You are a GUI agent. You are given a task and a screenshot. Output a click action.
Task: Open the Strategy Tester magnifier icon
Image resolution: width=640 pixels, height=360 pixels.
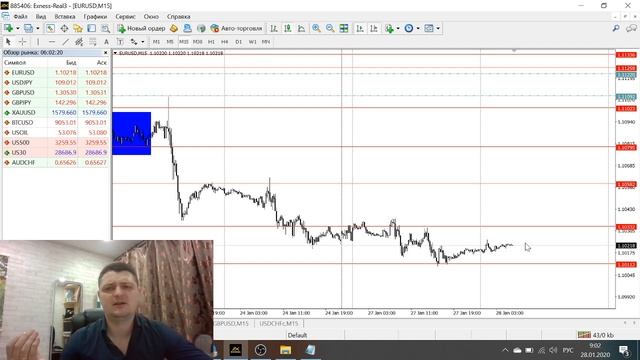pos(105,28)
